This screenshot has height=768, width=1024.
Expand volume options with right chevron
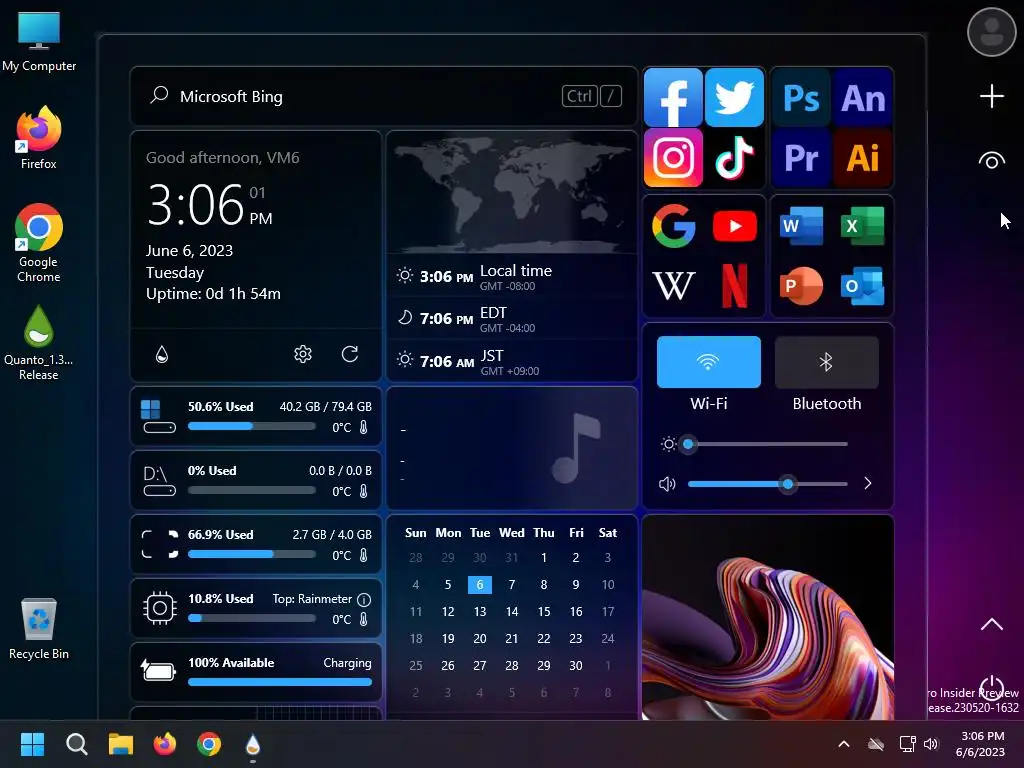coord(867,483)
